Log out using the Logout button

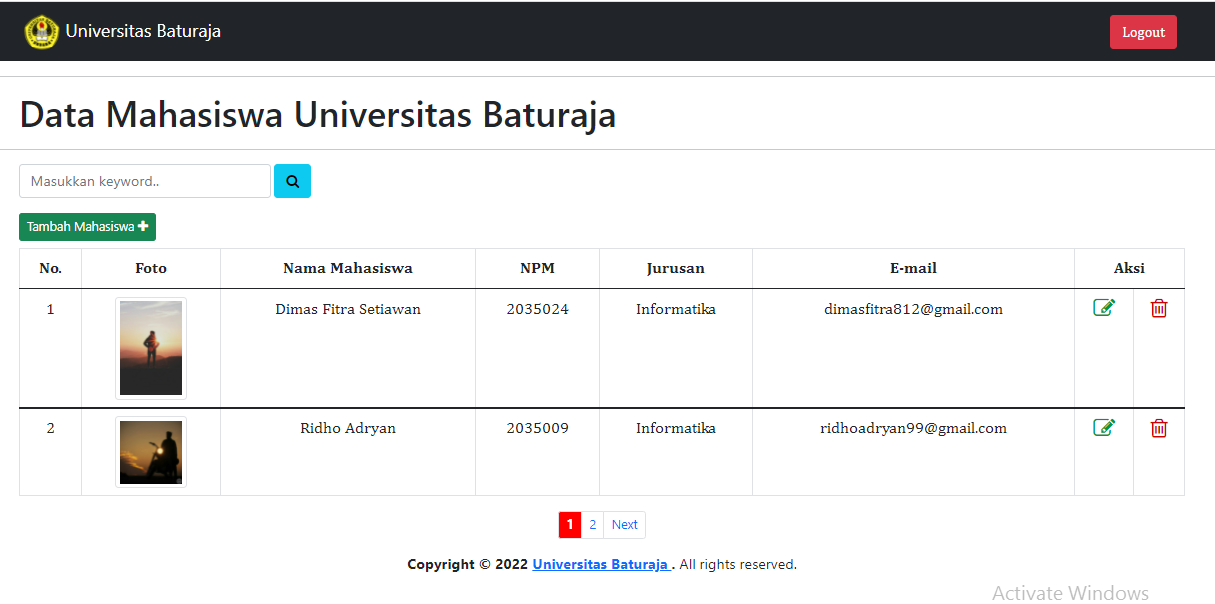1143,32
